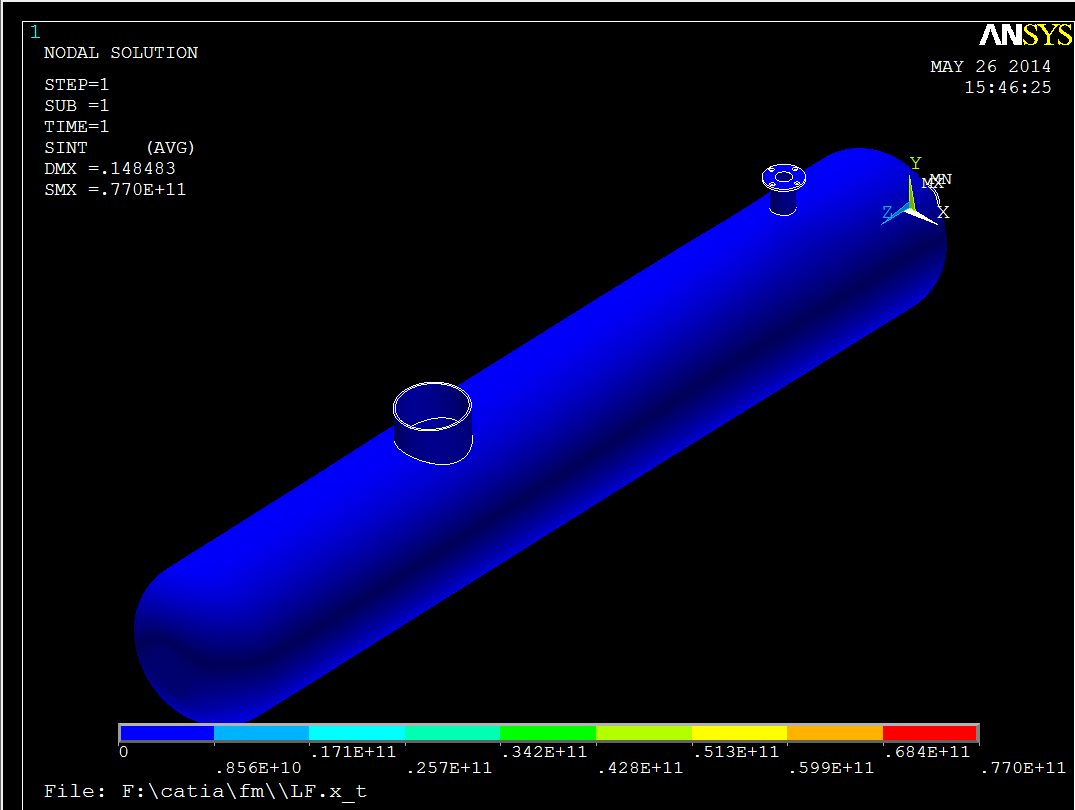This screenshot has width=1075, height=810.
Task: Click the legend value .599E+11
Action: pyautogui.click(x=831, y=768)
